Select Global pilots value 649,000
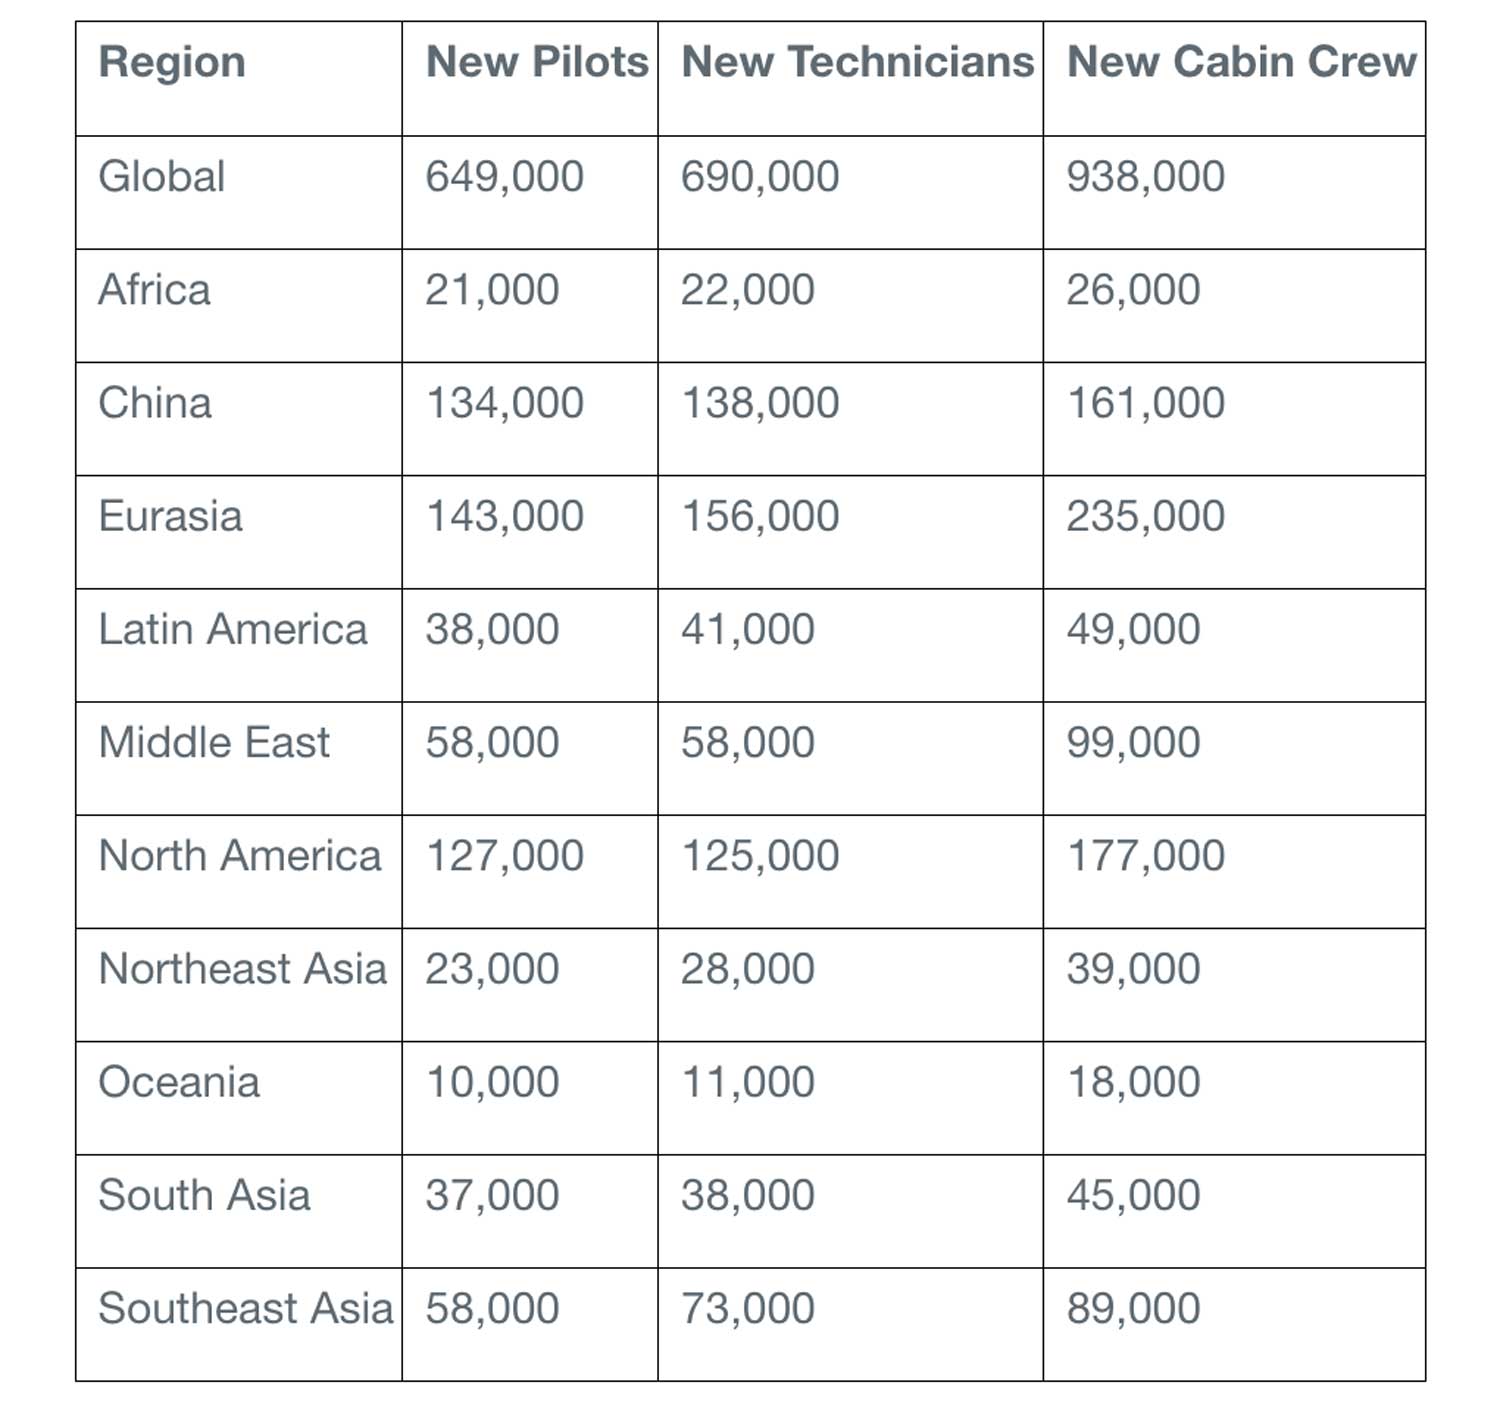 click(x=504, y=176)
